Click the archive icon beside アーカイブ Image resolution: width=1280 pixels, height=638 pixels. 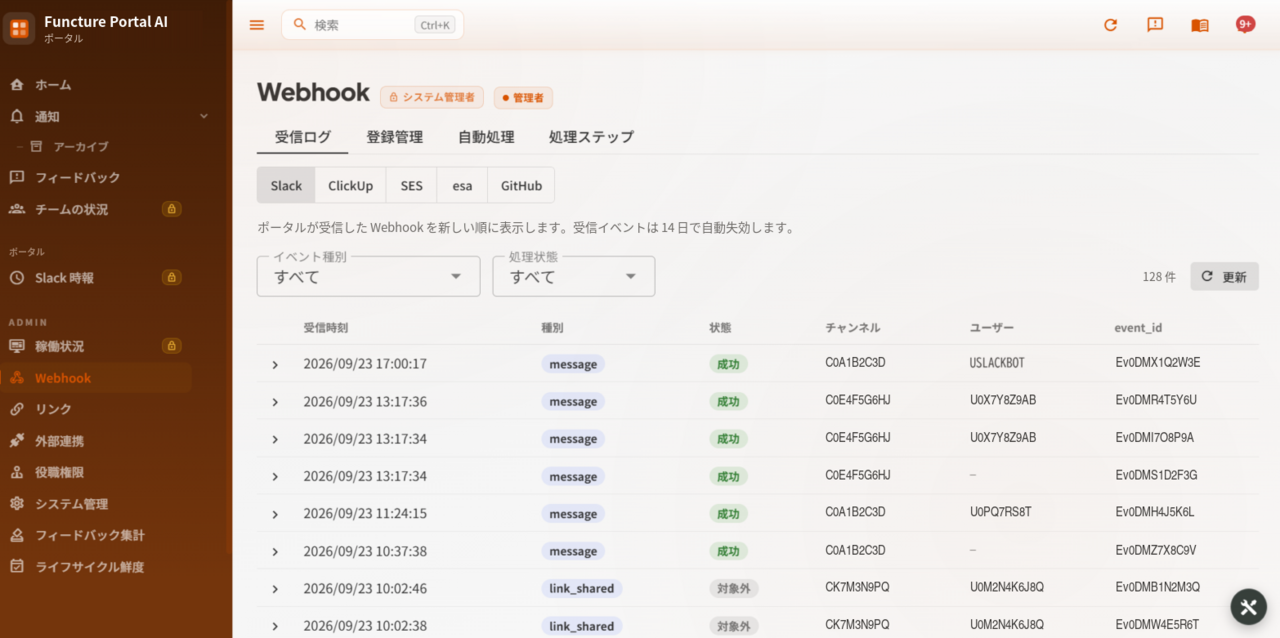(x=37, y=146)
